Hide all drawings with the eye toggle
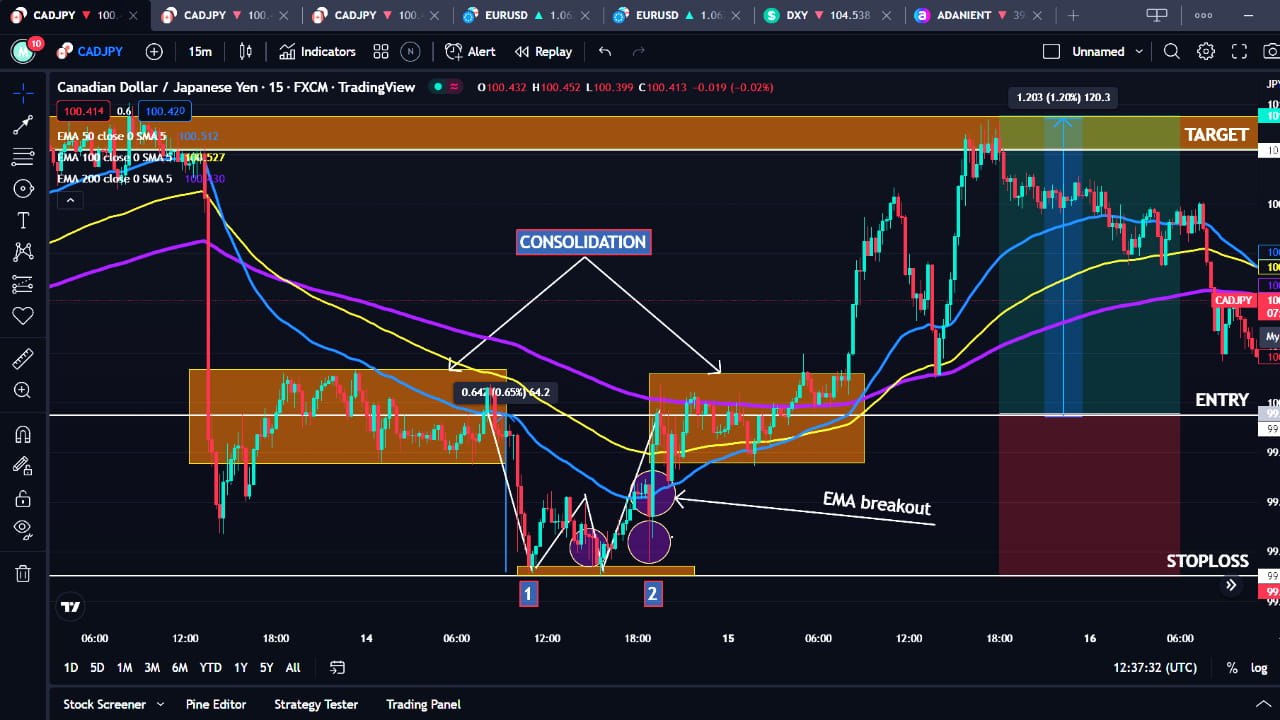The image size is (1280, 720). (22, 529)
